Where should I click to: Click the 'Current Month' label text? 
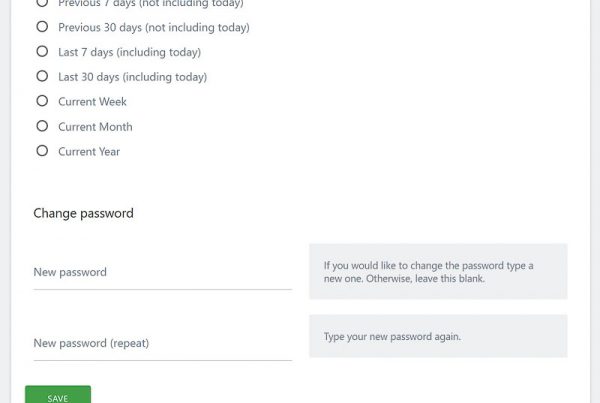point(95,127)
